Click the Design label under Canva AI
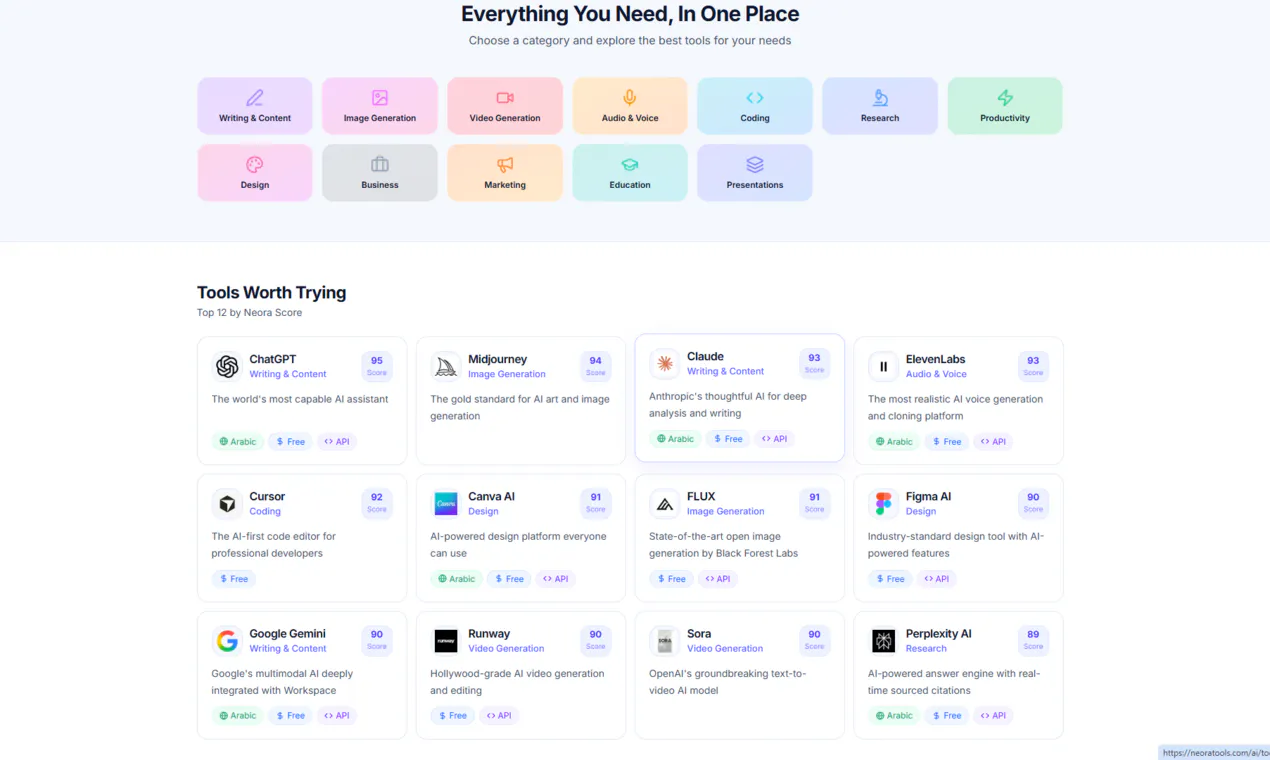Image resolution: width=1270 pixels, height=760 pixels. click(483, 511)
